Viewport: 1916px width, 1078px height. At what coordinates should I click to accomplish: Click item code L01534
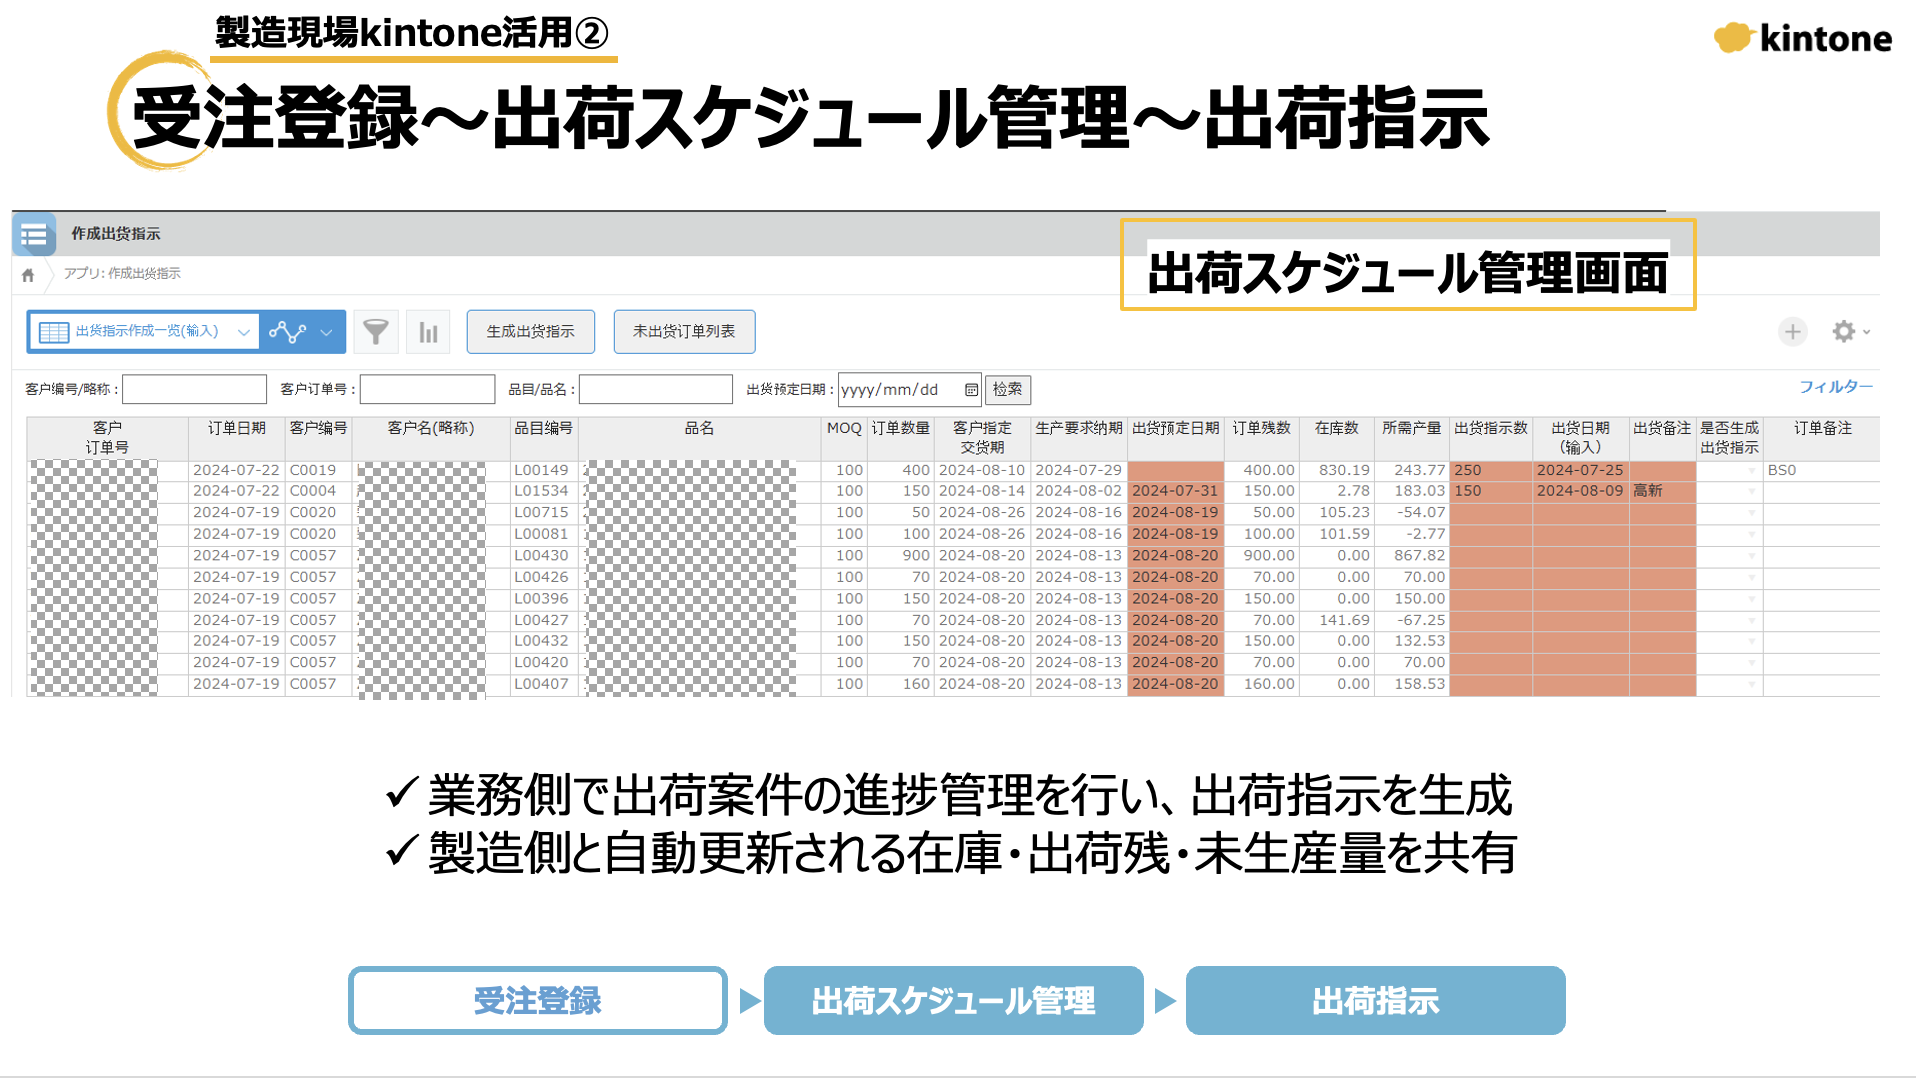pos(541,491)
